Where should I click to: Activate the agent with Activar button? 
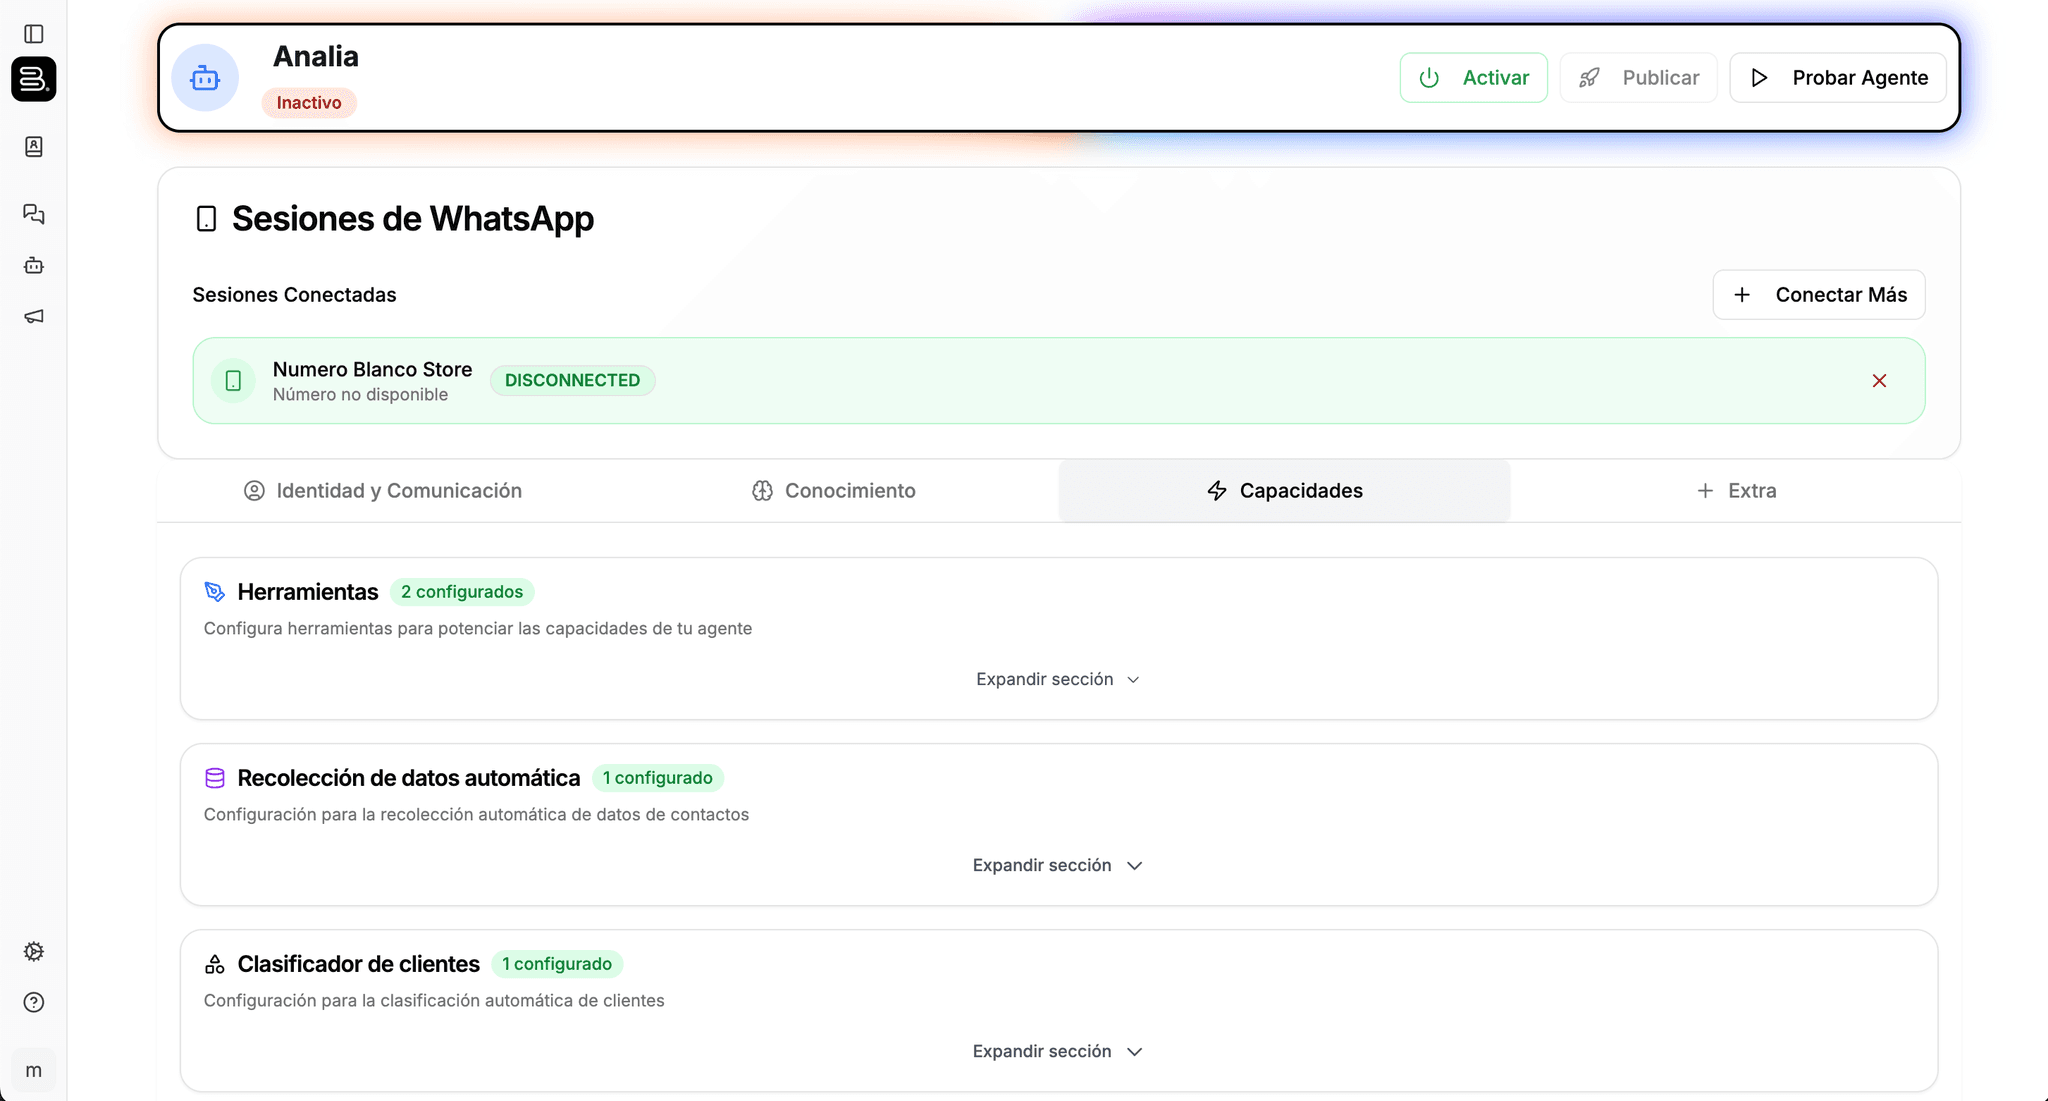coord(1473,78)
